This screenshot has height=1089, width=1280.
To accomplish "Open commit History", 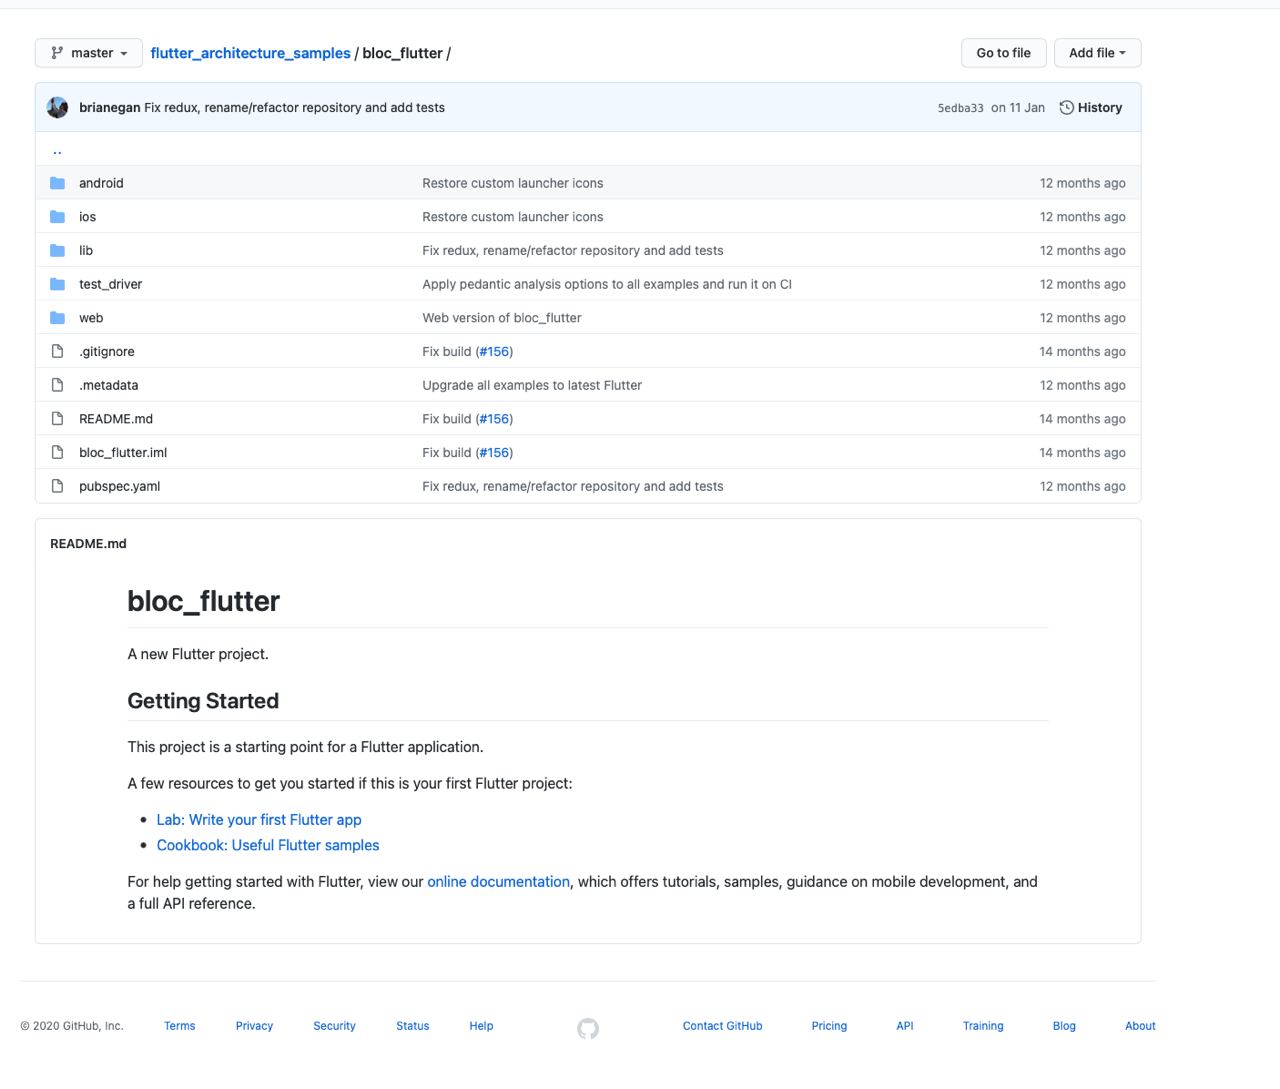I will 1090,108.
